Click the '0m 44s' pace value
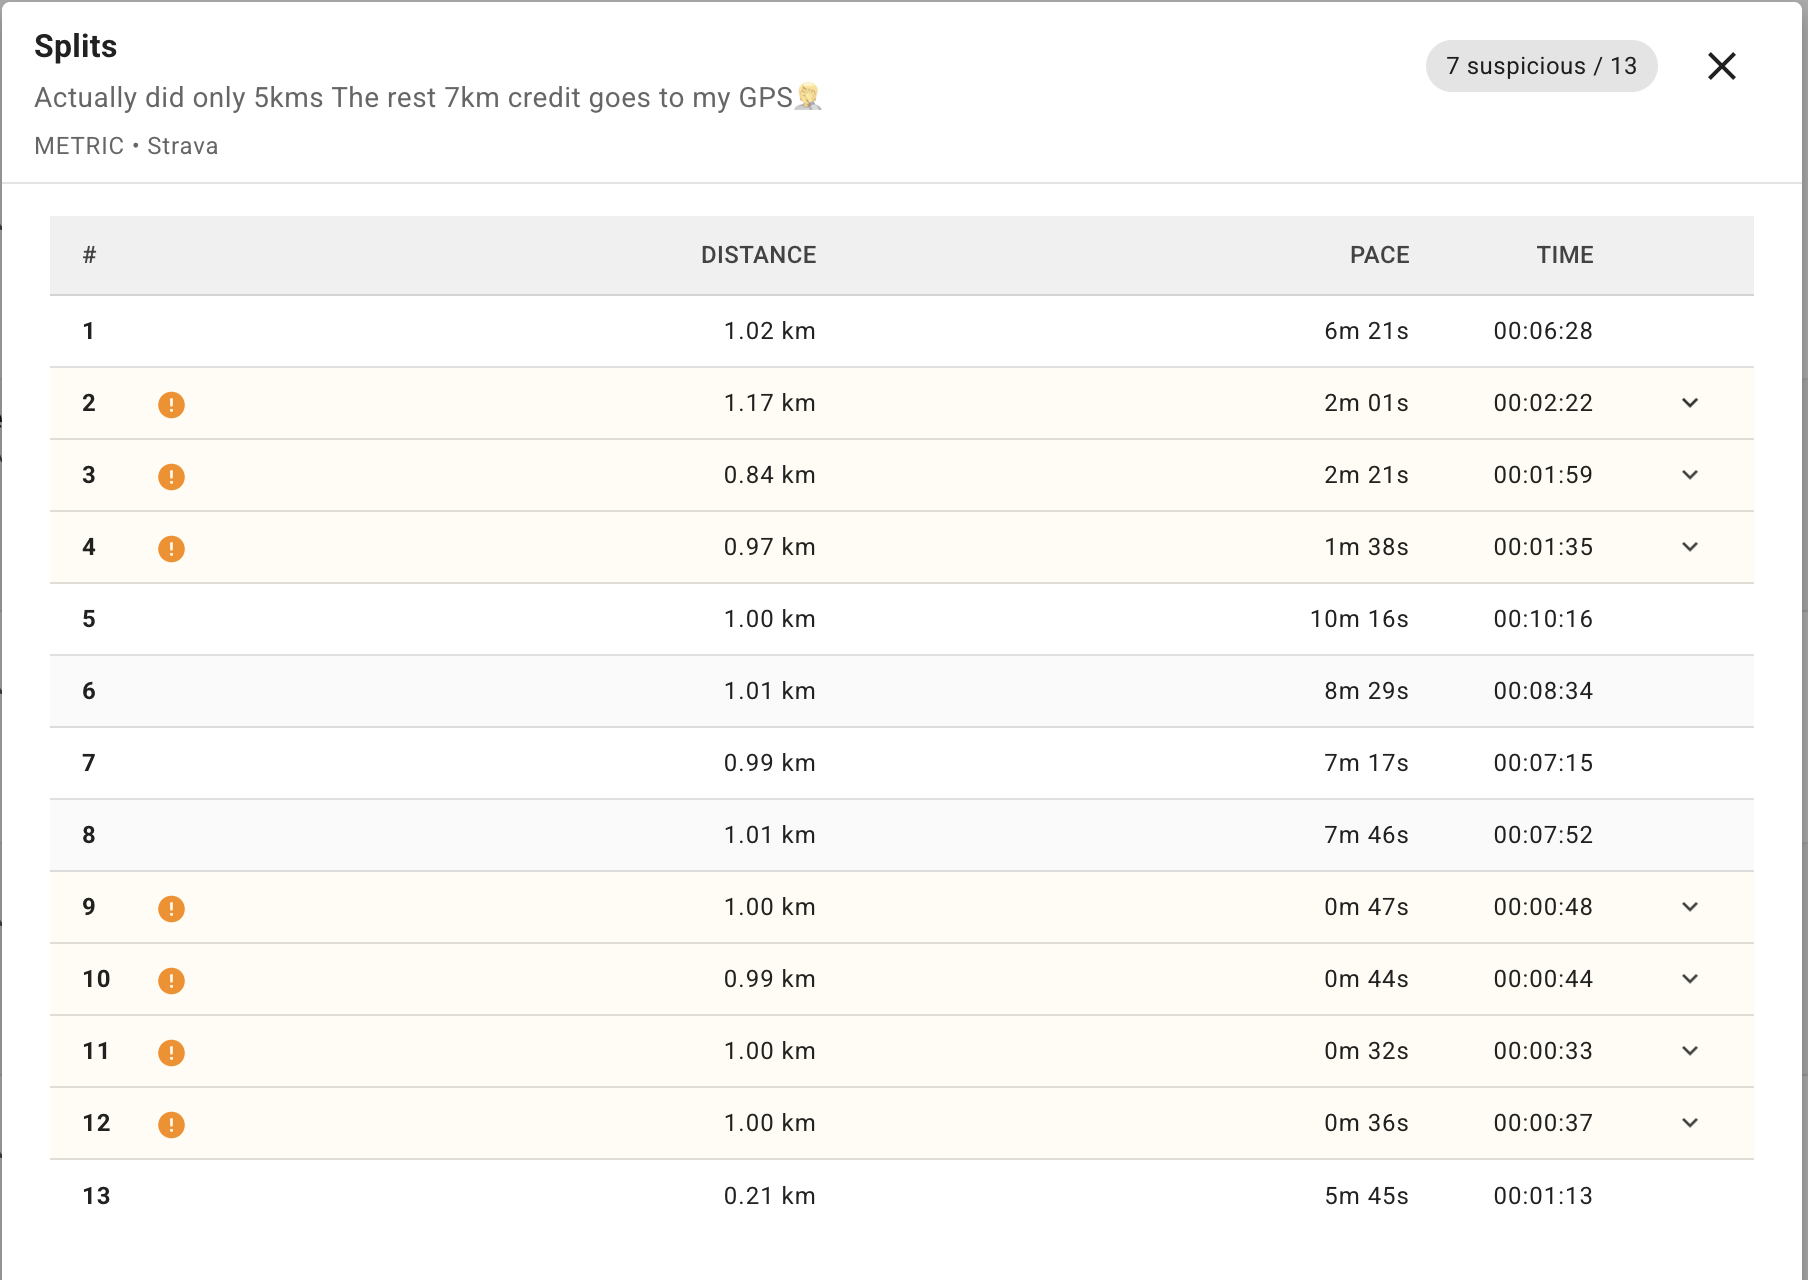Viewport: 1808px width, 1280px height. point(1366,979)
